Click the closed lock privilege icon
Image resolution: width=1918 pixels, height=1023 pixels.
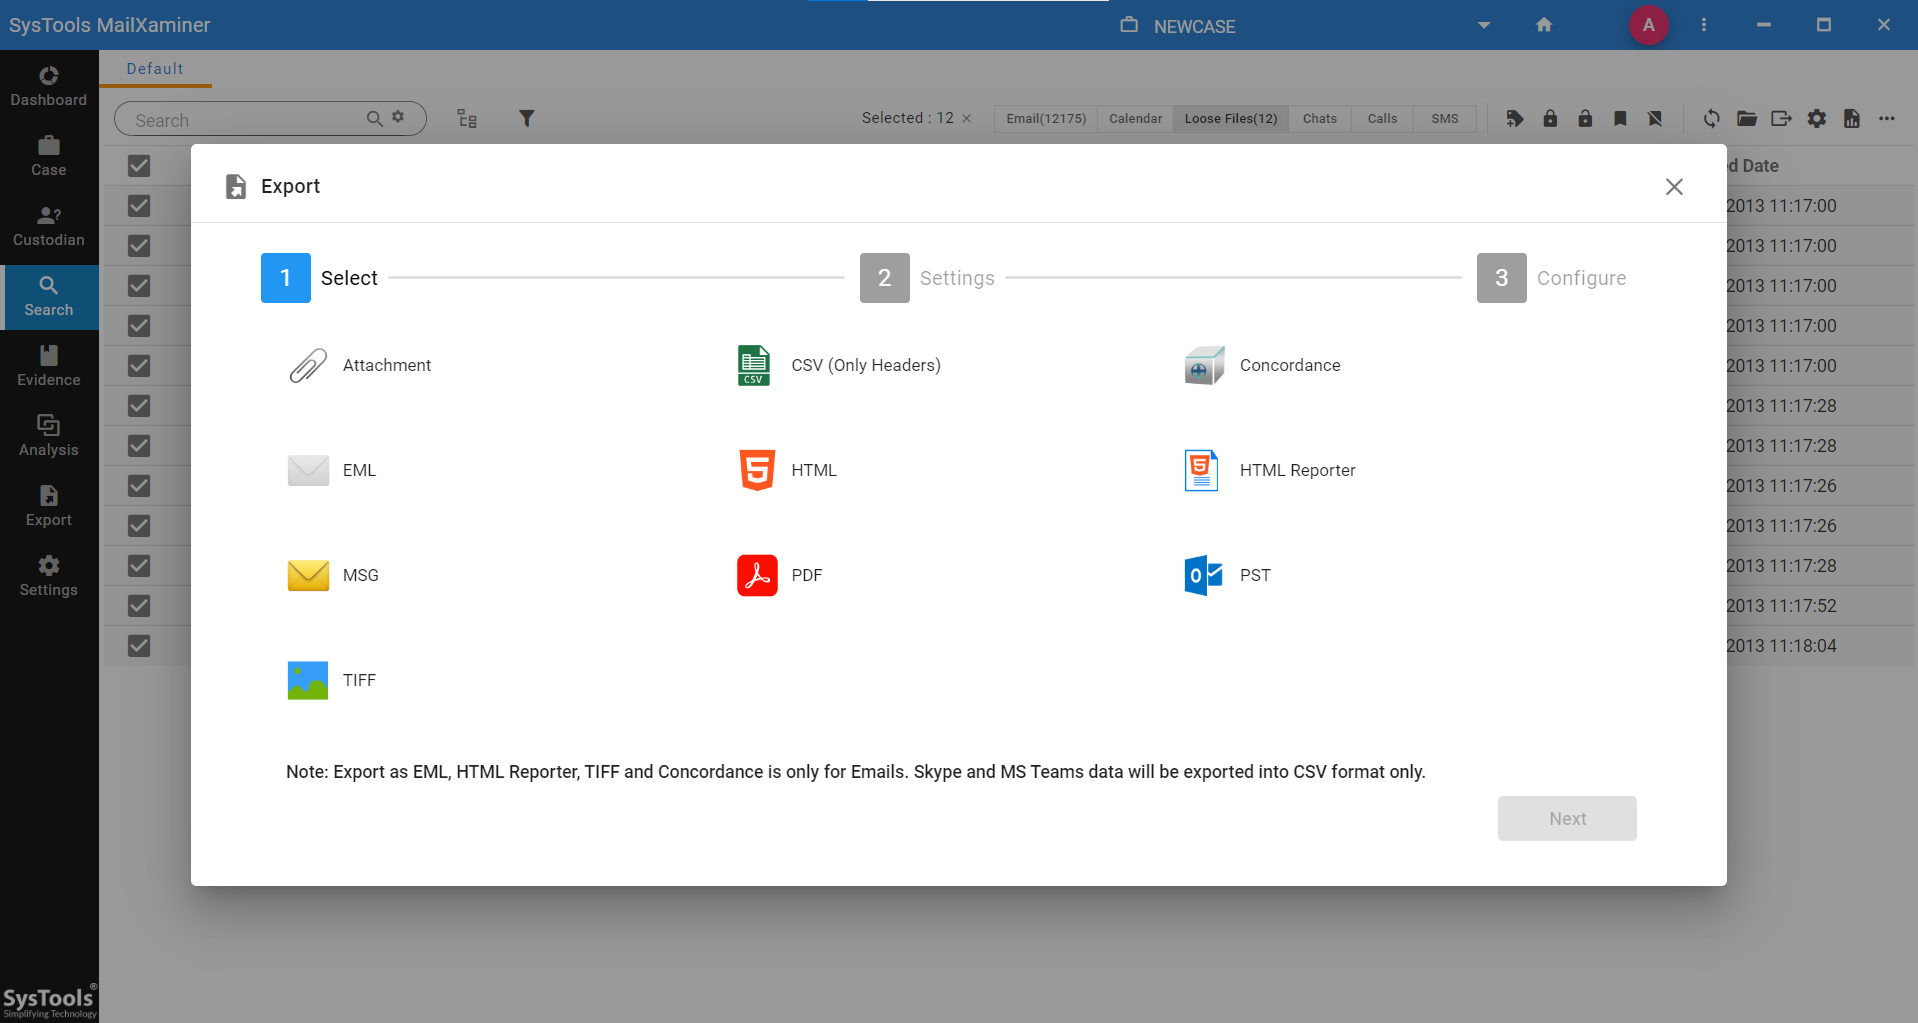tap(1550, 119)
